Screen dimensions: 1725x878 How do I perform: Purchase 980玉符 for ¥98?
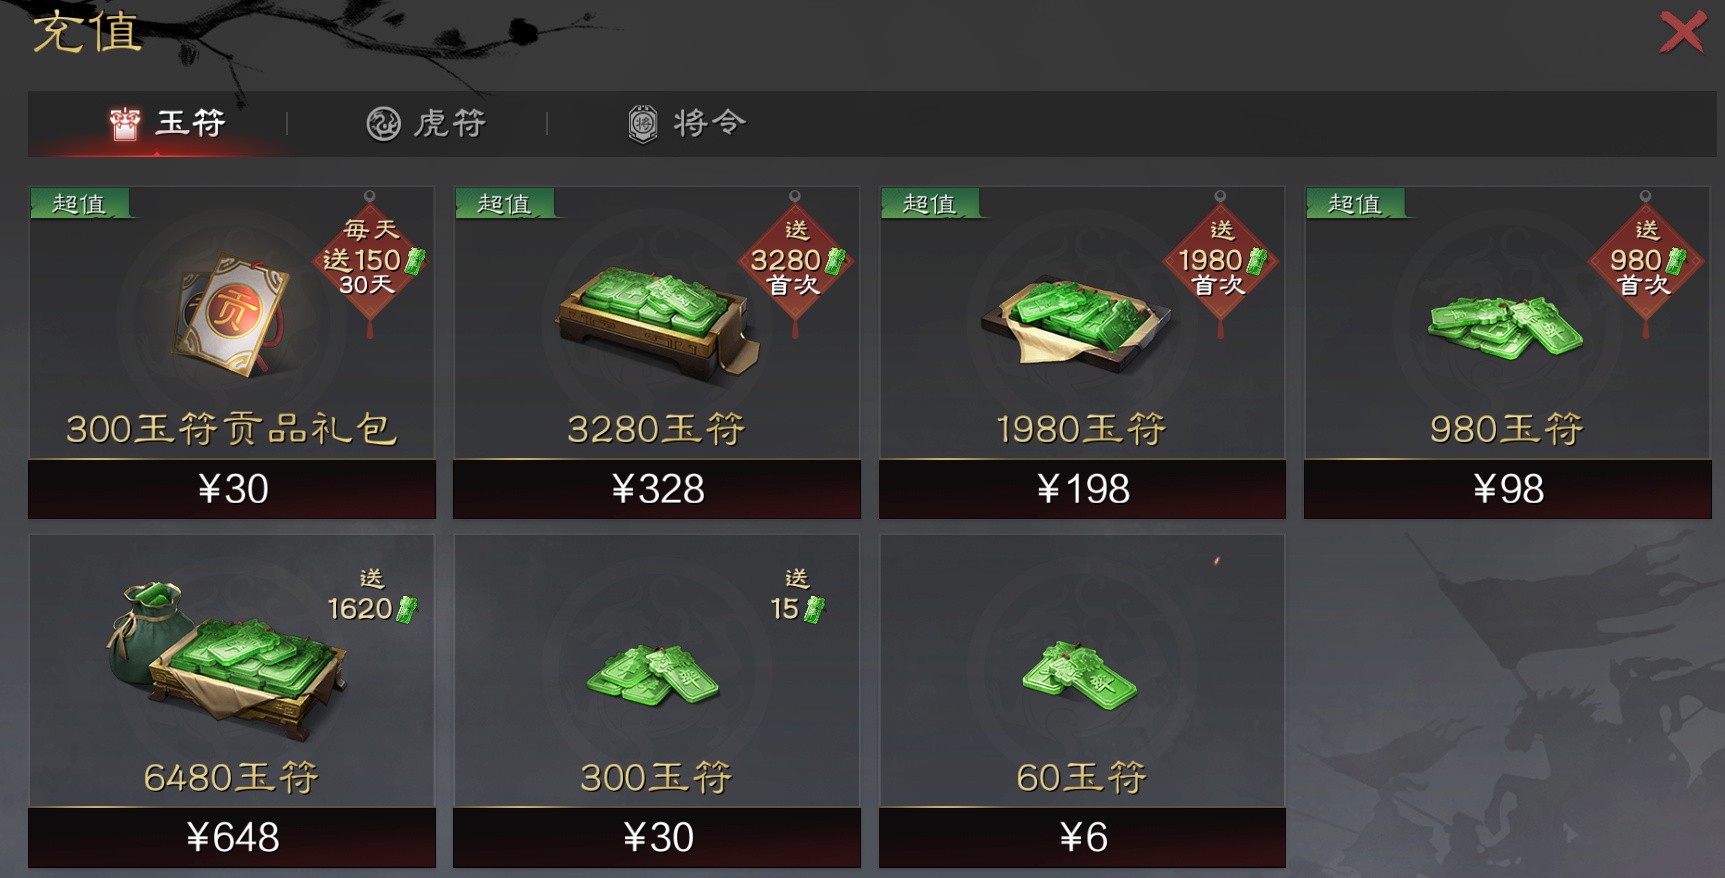tap(1508, 489)
